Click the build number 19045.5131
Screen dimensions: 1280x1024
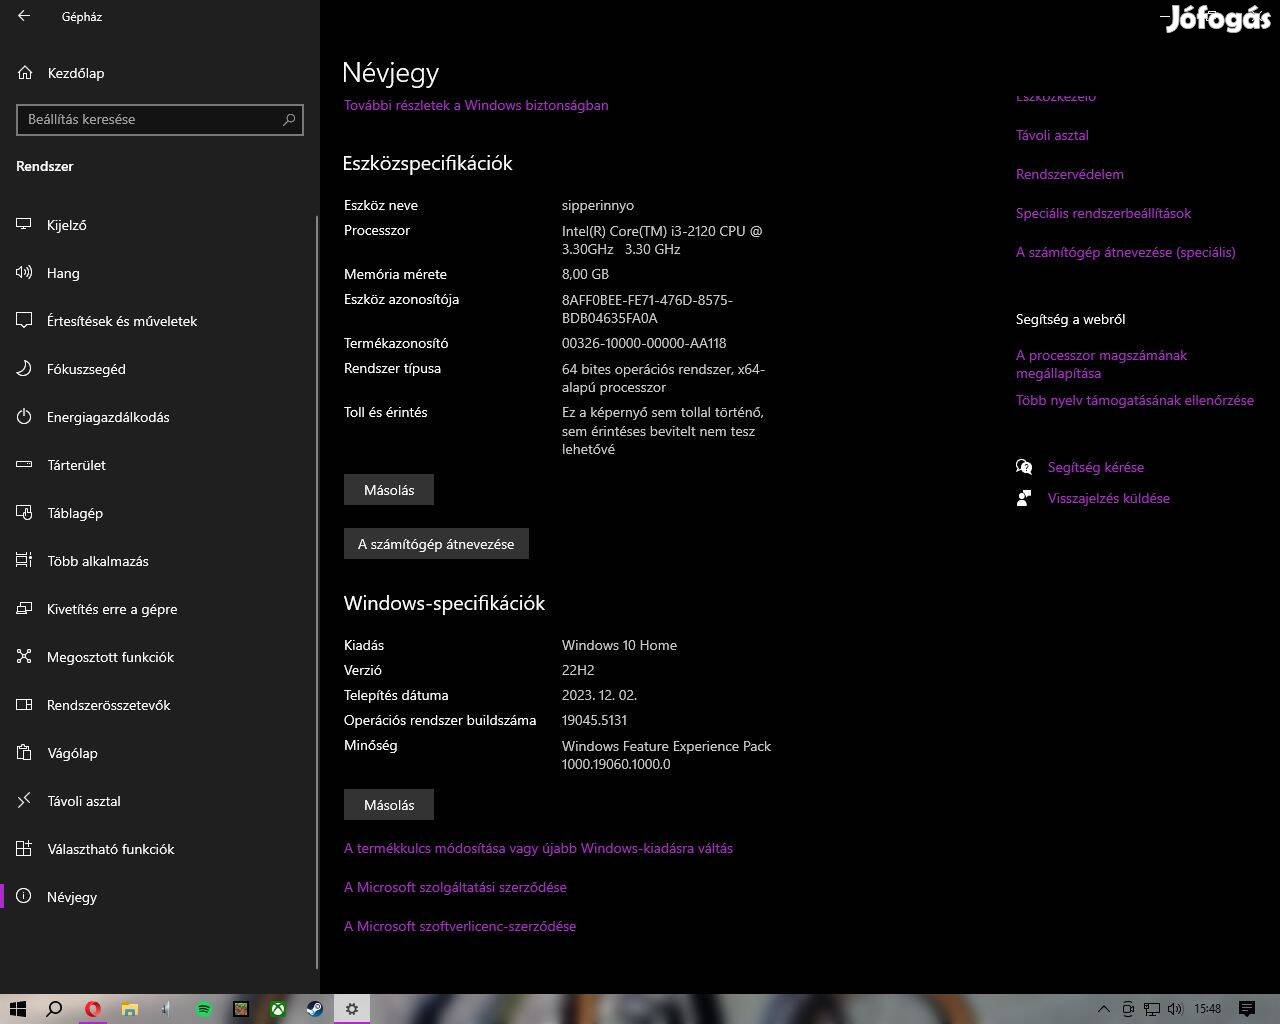point(595,720)
